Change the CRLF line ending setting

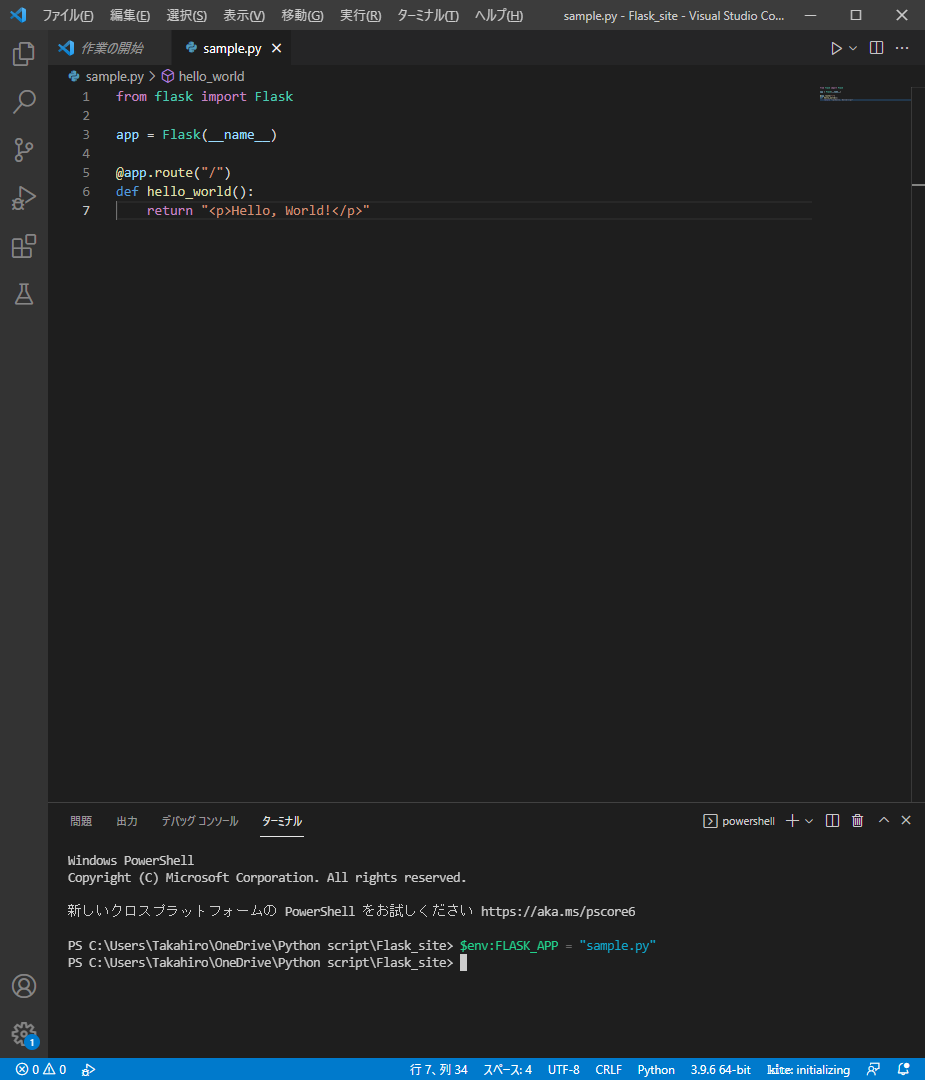pyautogui.click(x=608, y=1069)
